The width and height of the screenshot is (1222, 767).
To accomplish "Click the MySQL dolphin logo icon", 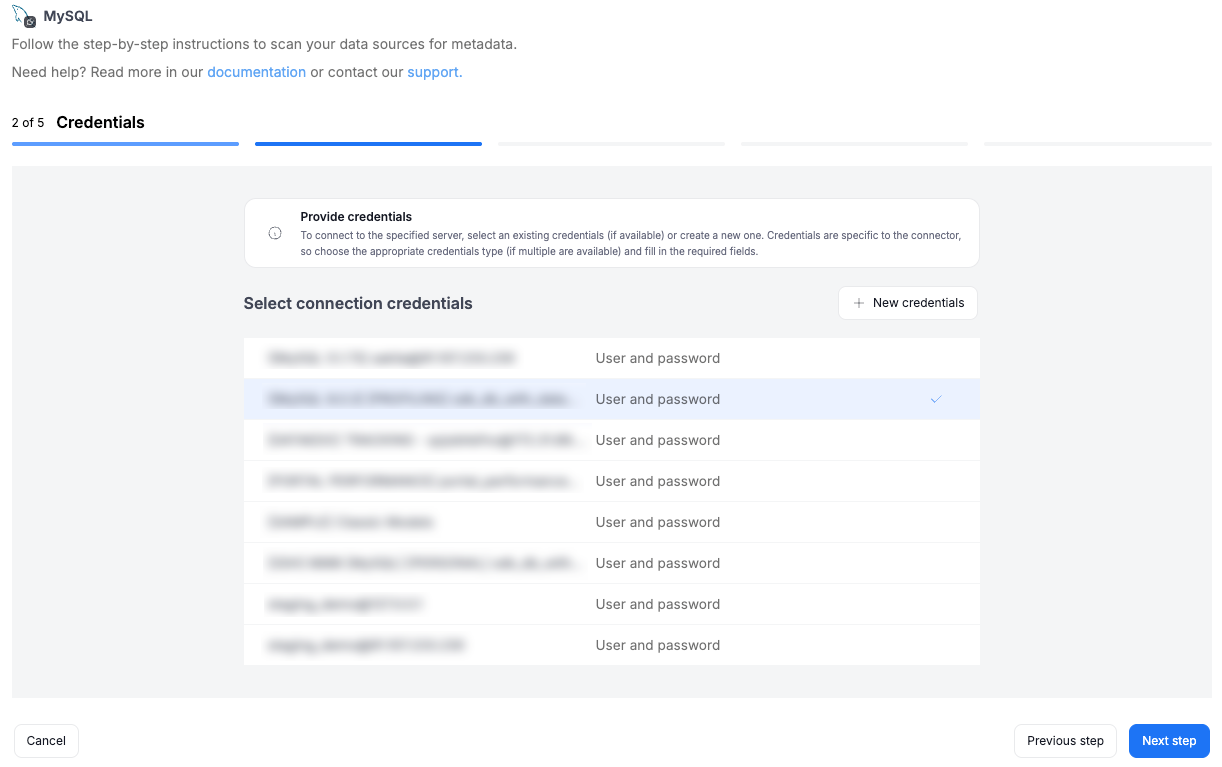I will click(24, 15).
